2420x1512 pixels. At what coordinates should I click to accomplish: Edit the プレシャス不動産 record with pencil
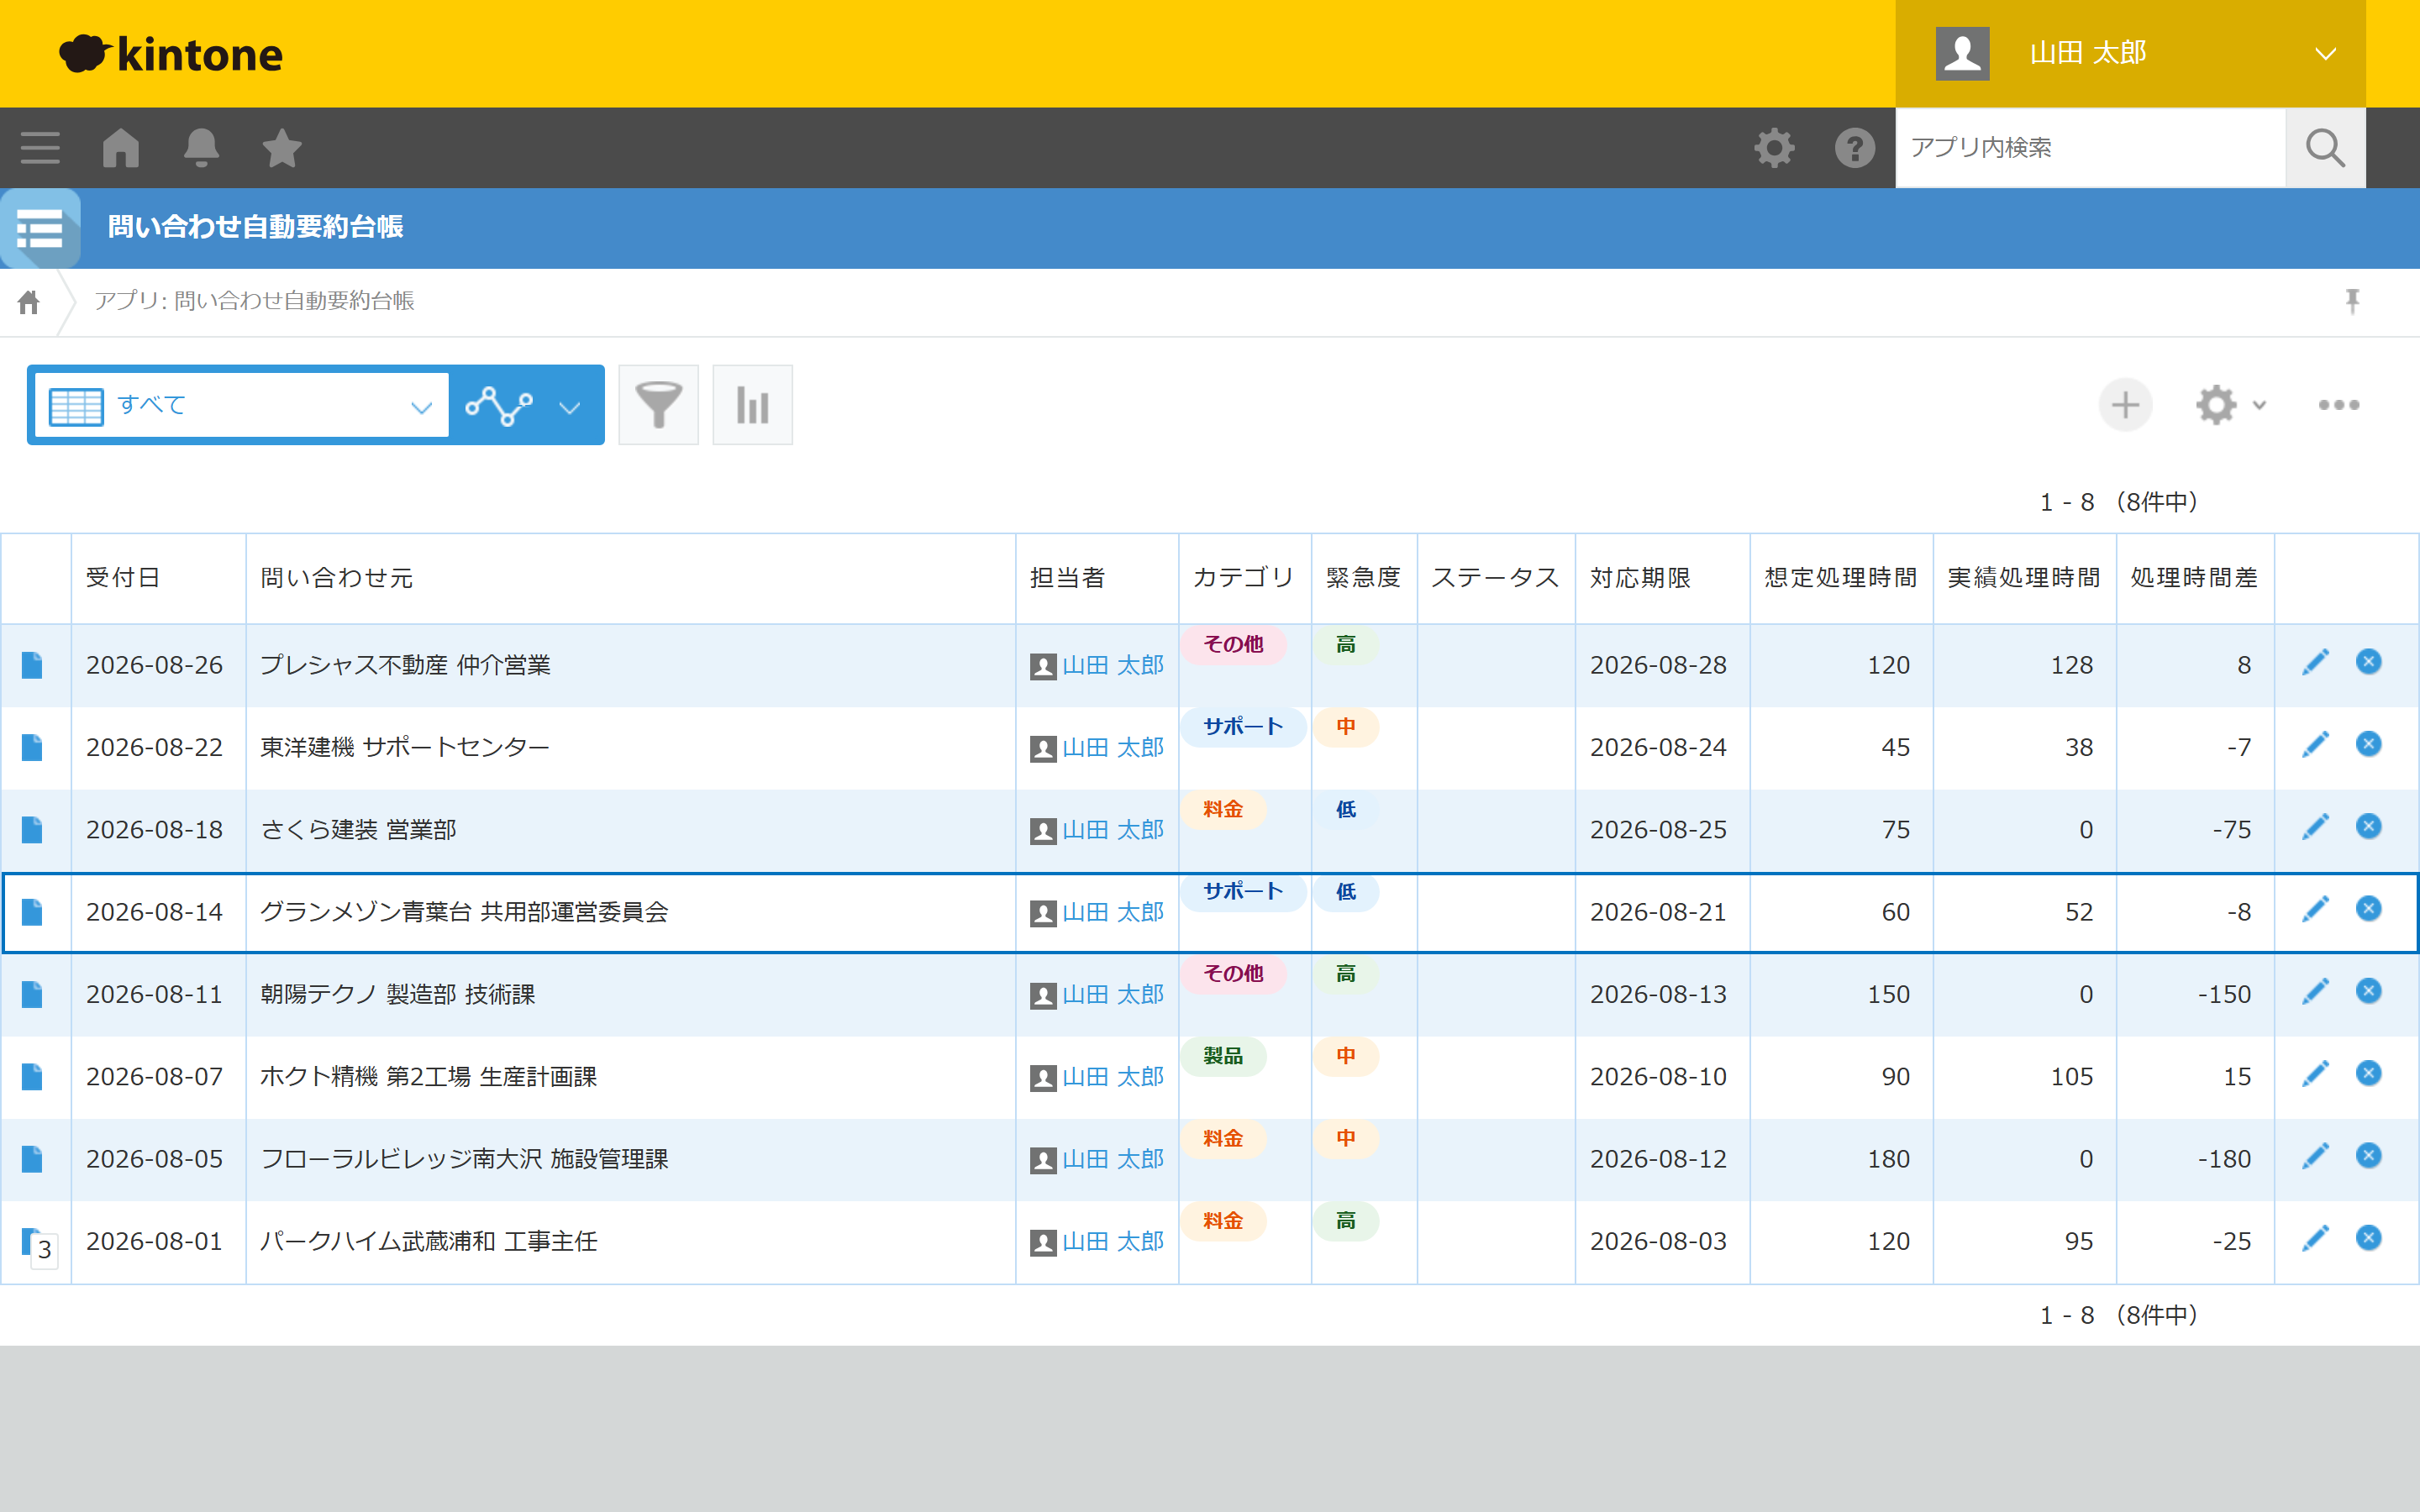pyautogui.click(x=2315, y=662)
